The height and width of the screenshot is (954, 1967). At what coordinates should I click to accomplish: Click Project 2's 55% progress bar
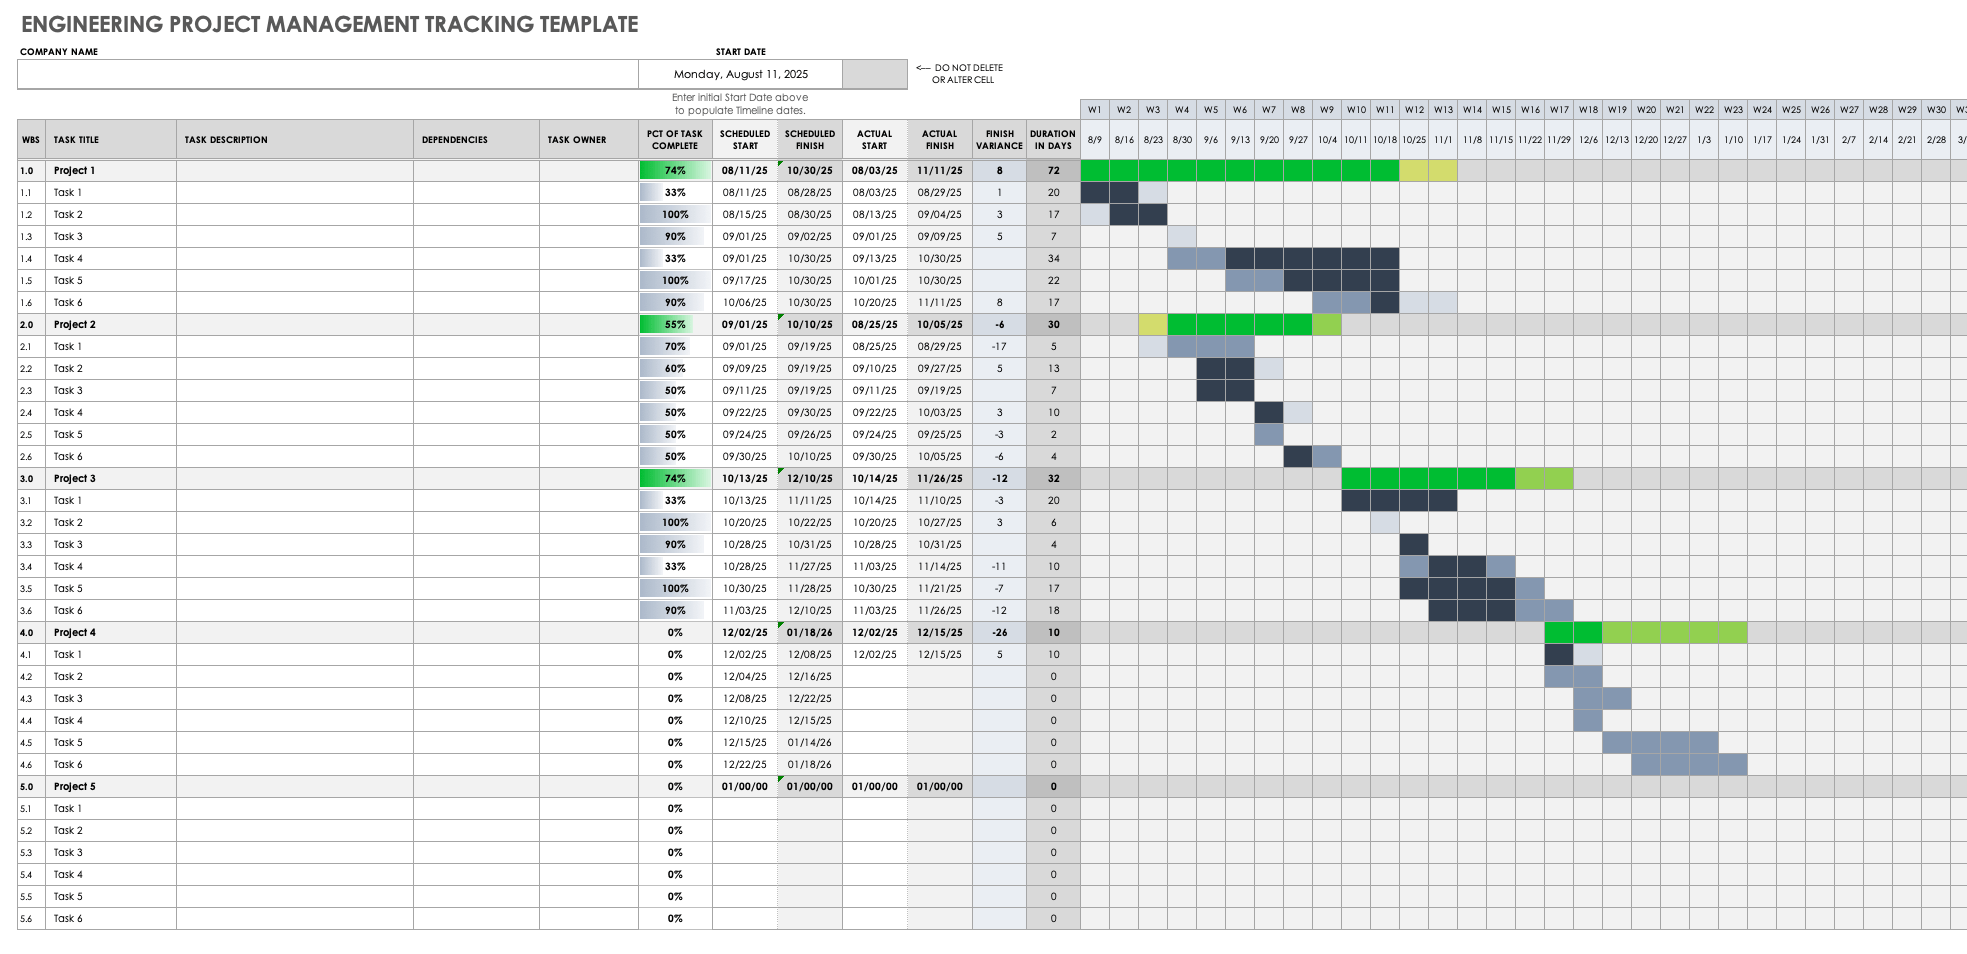[x=675, y=324]
